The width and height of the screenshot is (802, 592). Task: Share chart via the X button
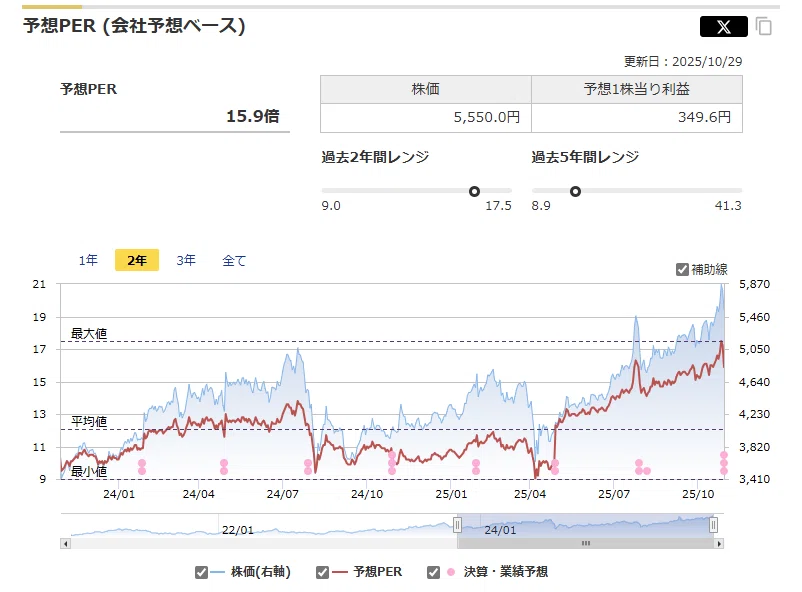coord(723,26)
